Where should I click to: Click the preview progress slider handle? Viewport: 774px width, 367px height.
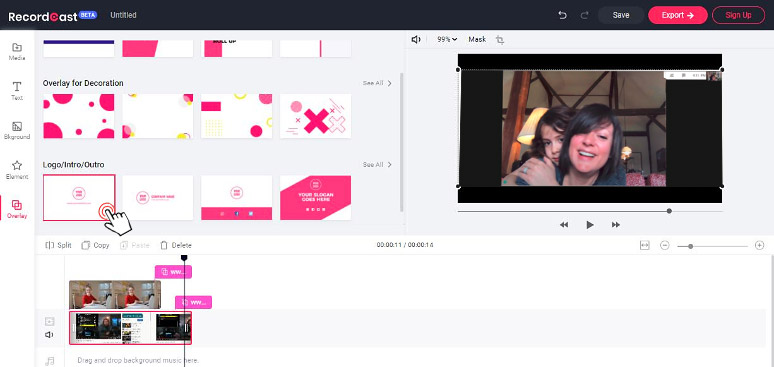669,211
